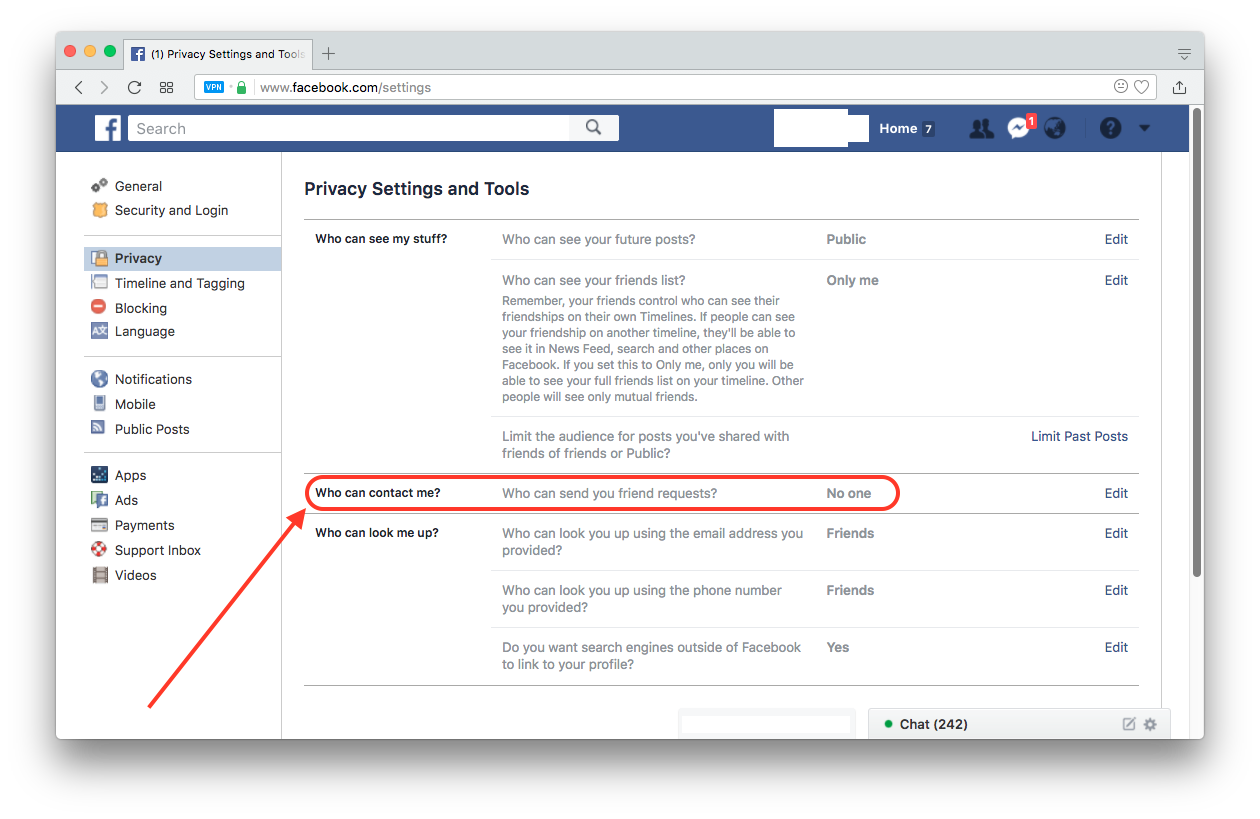Edit email address lookup setting
This screenshot has height=819, width=1260.
click(1116, 533)
